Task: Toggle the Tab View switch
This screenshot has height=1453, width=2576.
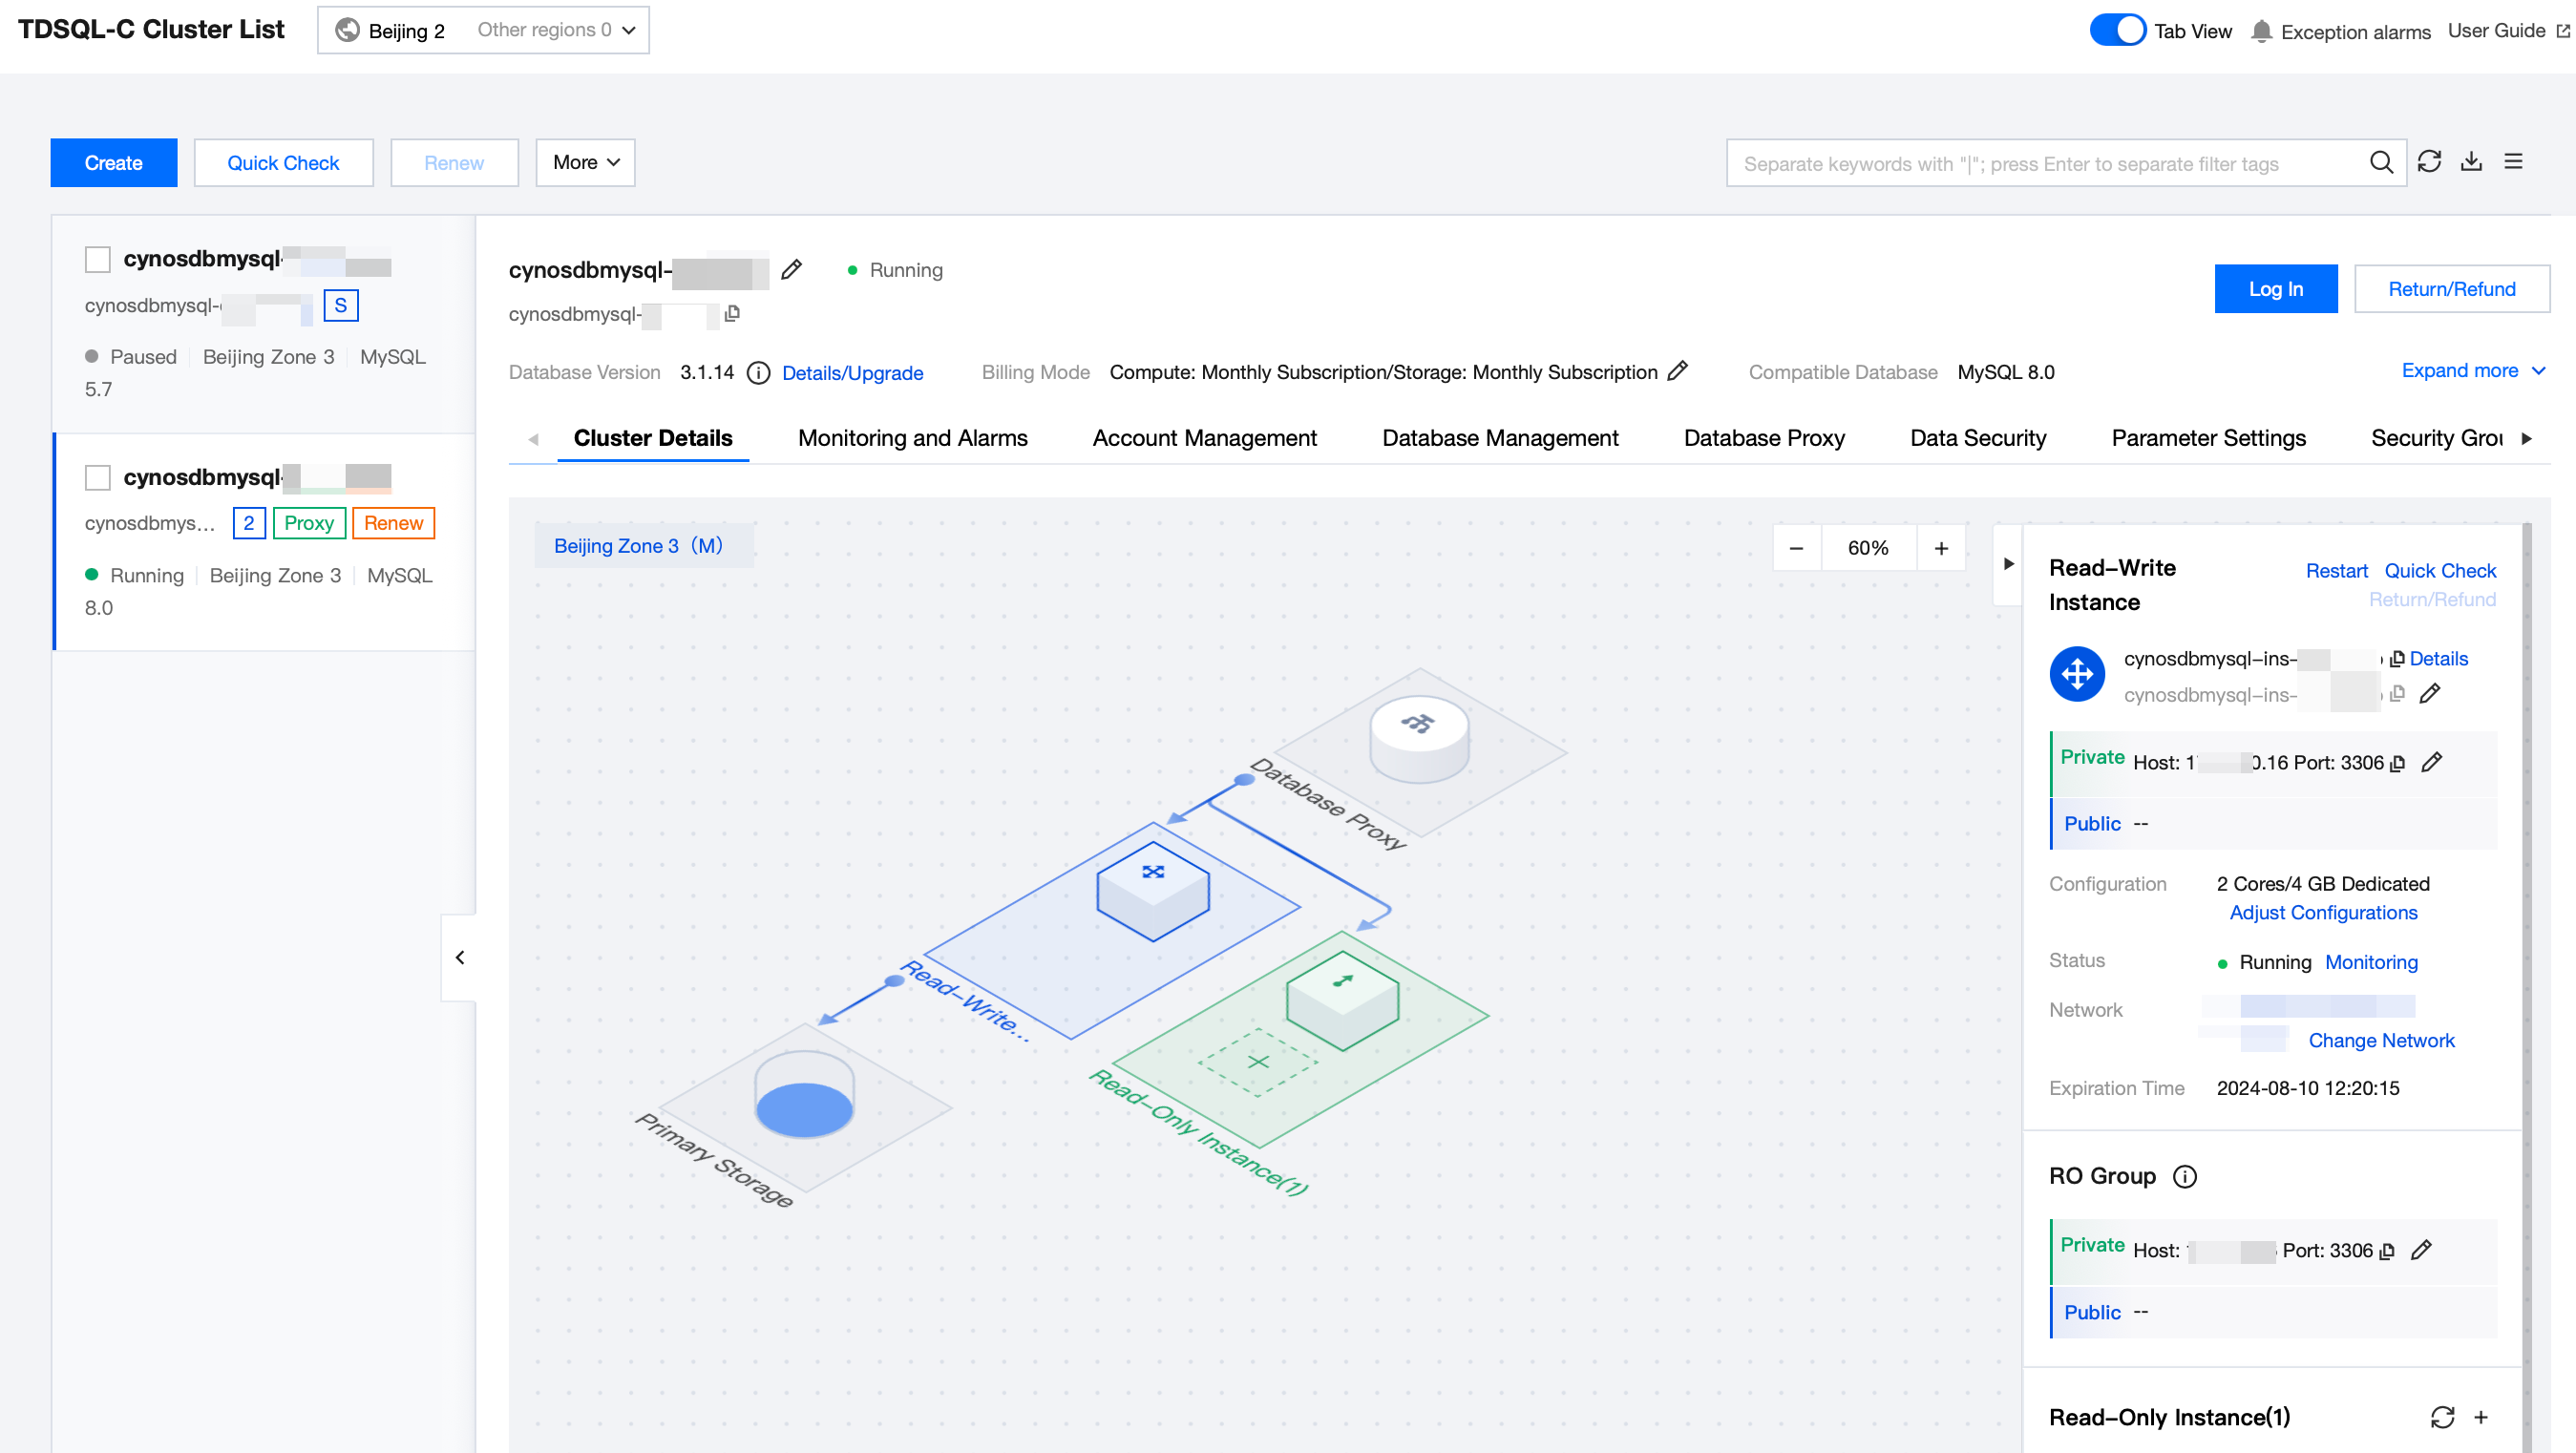Action: click(x=2116, y=30)
